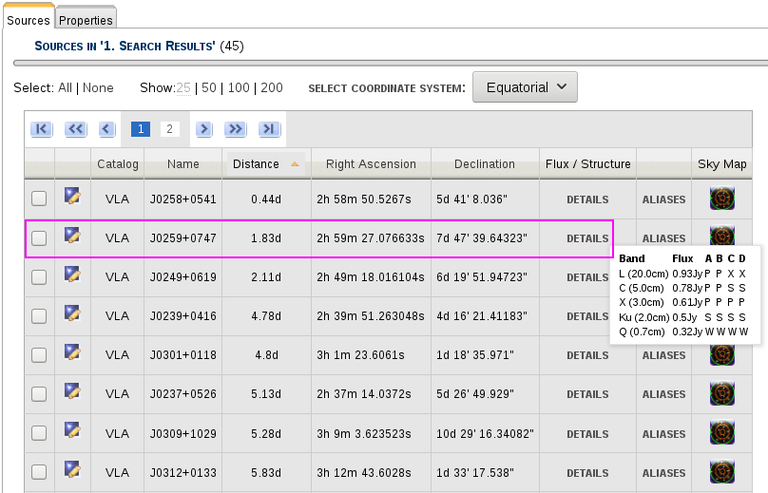
Task: Go to the next results page arrow
Action: 204,129
